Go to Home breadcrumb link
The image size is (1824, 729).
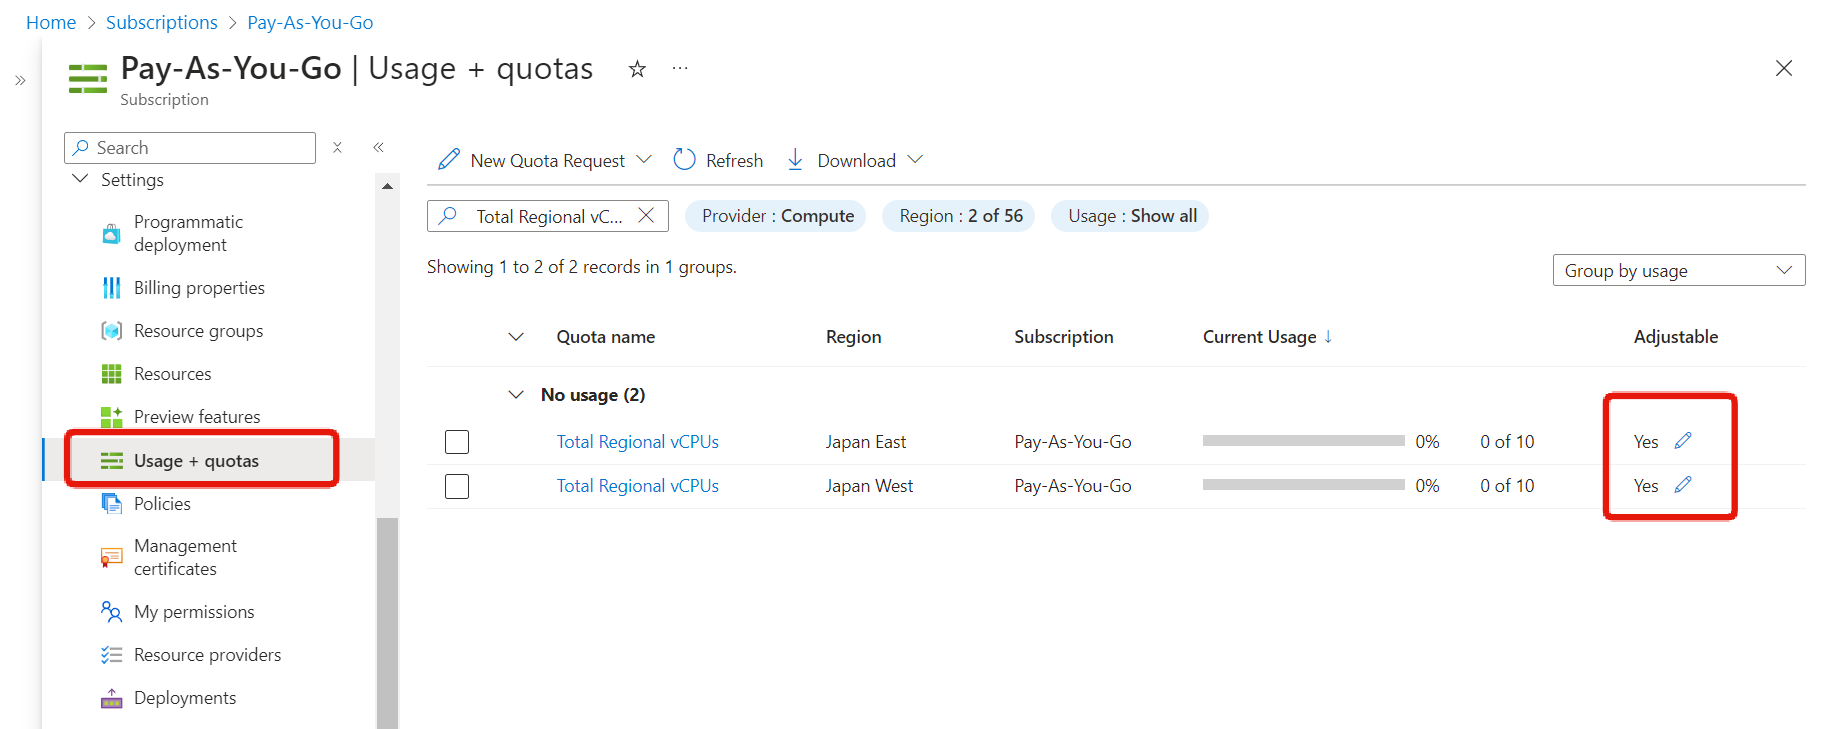tap(51, 22)
